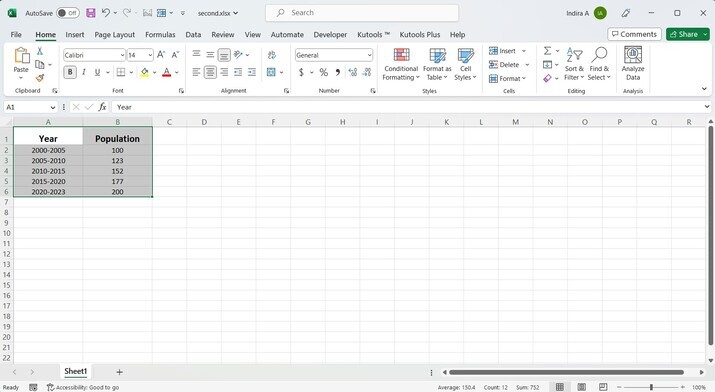Screen dimensions: 715x392
Task: Cut selection with scissors icon
Action: pyautogui.click(x=40, y=51)
